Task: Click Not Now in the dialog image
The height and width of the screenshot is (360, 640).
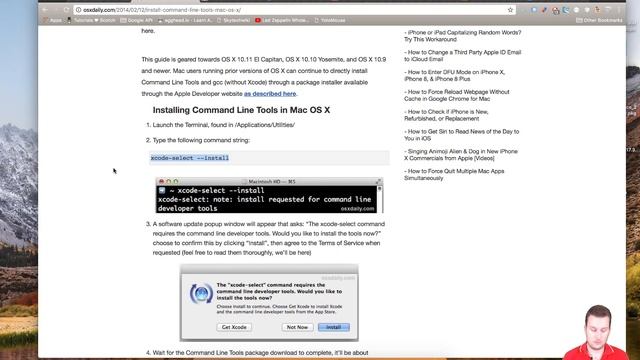Action: [x=297, y=327]
